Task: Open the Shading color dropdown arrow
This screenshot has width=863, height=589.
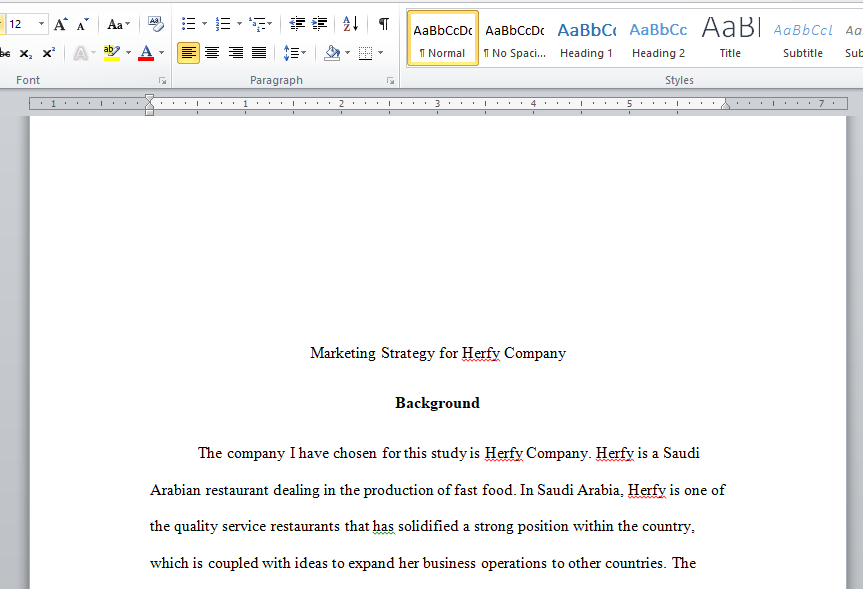Action: 347,53
